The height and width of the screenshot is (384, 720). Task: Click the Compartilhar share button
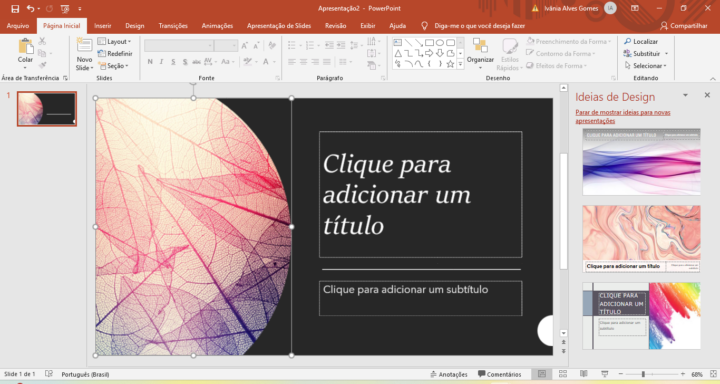684,26
